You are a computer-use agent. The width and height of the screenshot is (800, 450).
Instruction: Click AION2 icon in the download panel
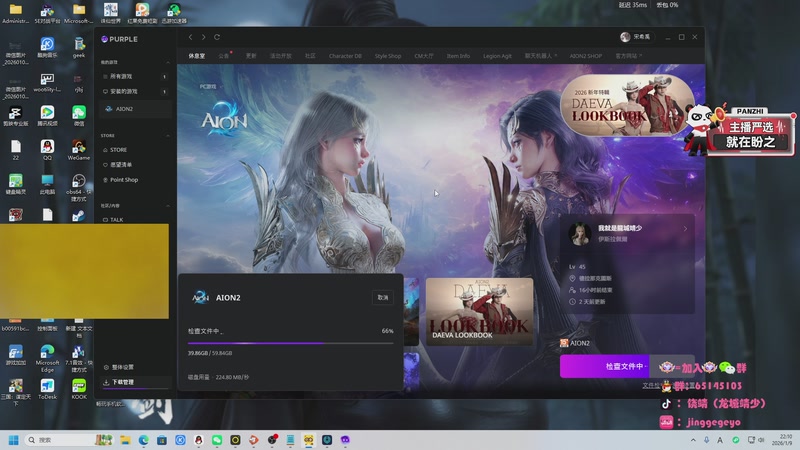[201, 297]
